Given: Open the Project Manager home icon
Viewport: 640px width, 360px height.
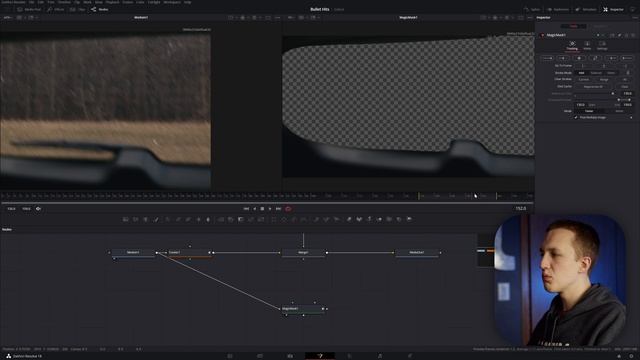Looking at the screenshot, I should [x=619, y=356].
